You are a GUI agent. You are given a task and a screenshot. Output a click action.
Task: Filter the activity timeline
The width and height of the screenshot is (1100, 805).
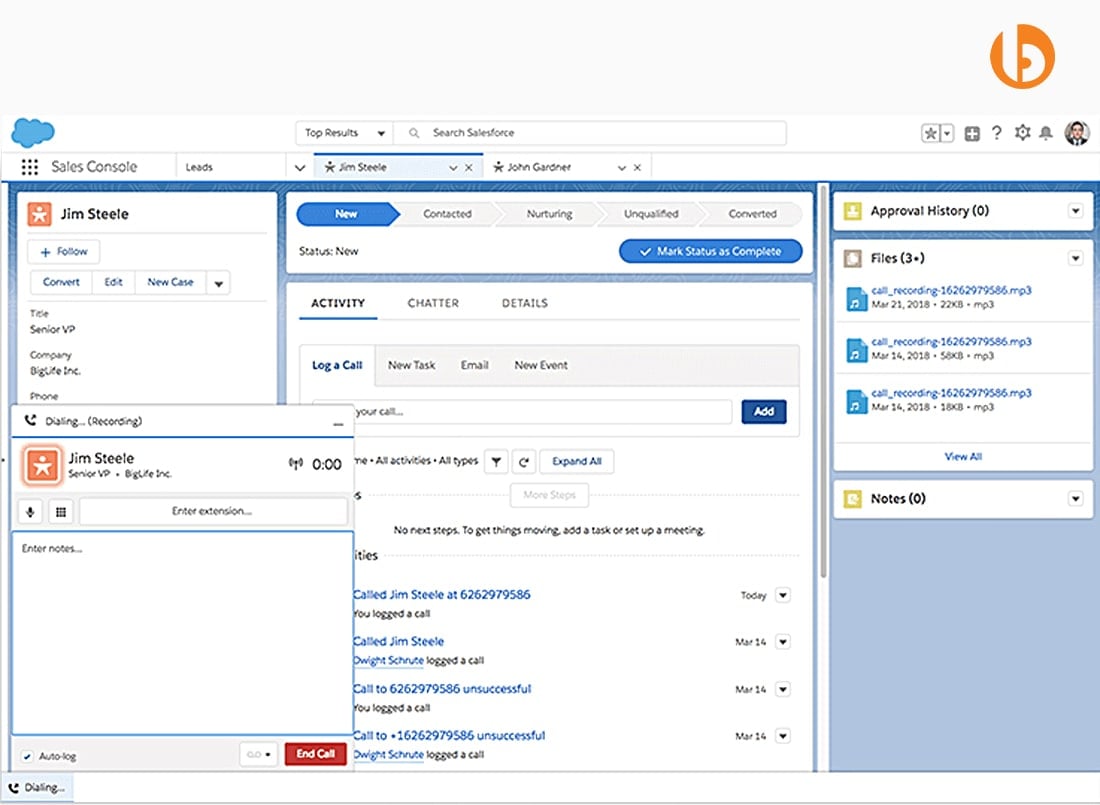pos(496,461)
